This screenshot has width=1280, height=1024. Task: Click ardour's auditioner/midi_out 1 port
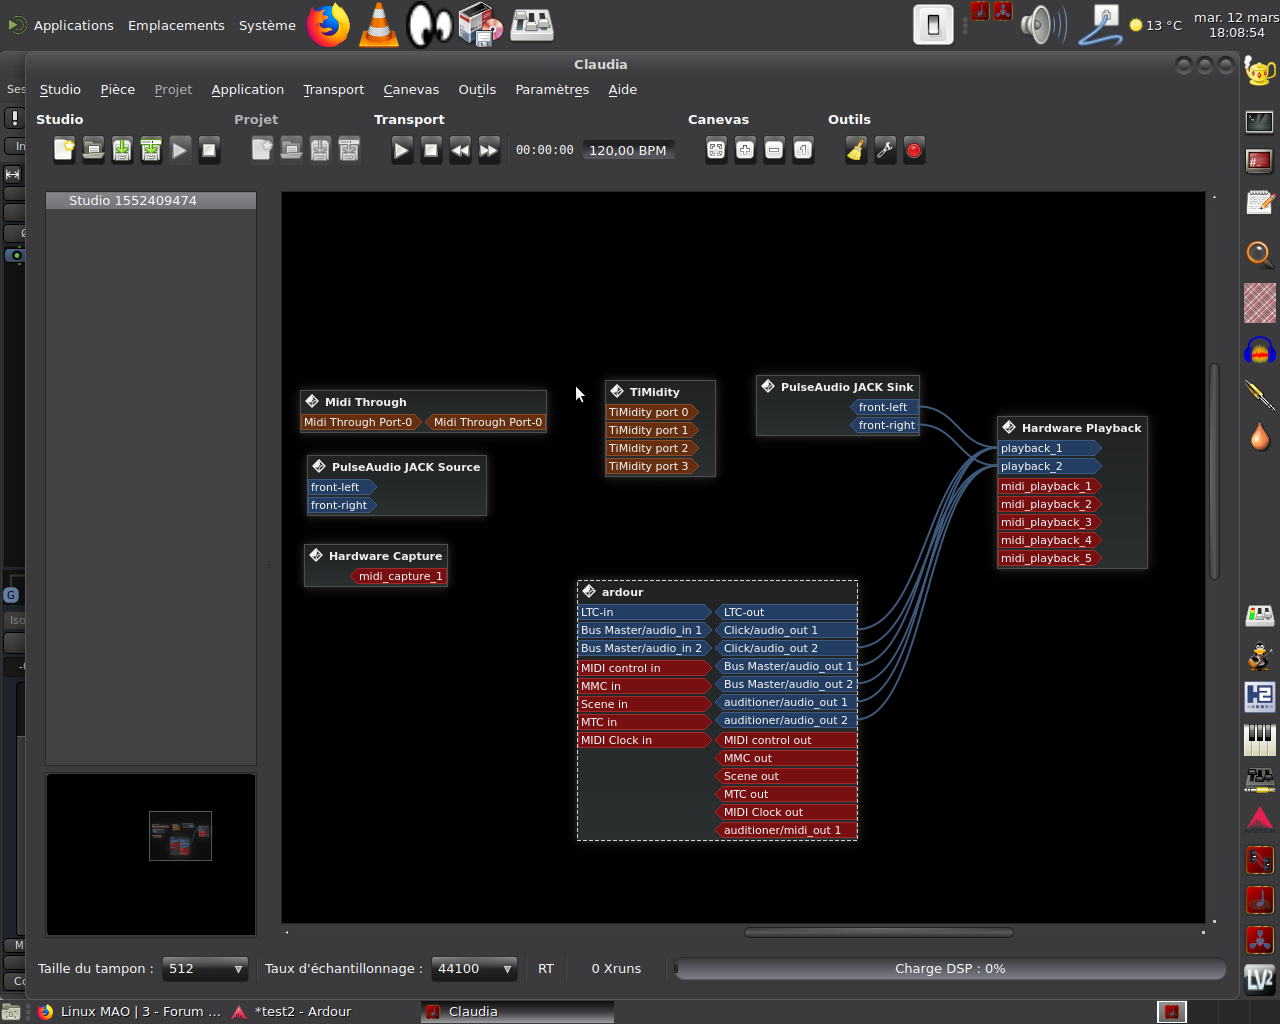(786, 830)
